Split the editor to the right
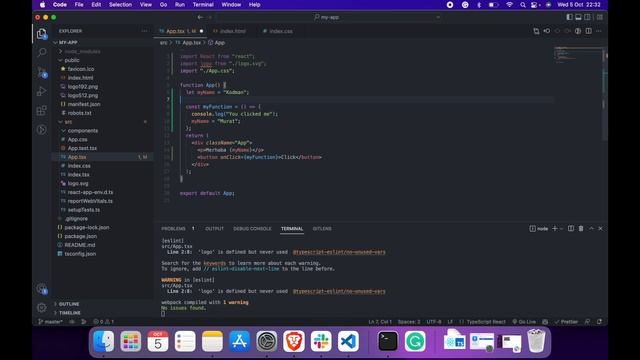This screenshot has height=360, width=640. [588, 31]
